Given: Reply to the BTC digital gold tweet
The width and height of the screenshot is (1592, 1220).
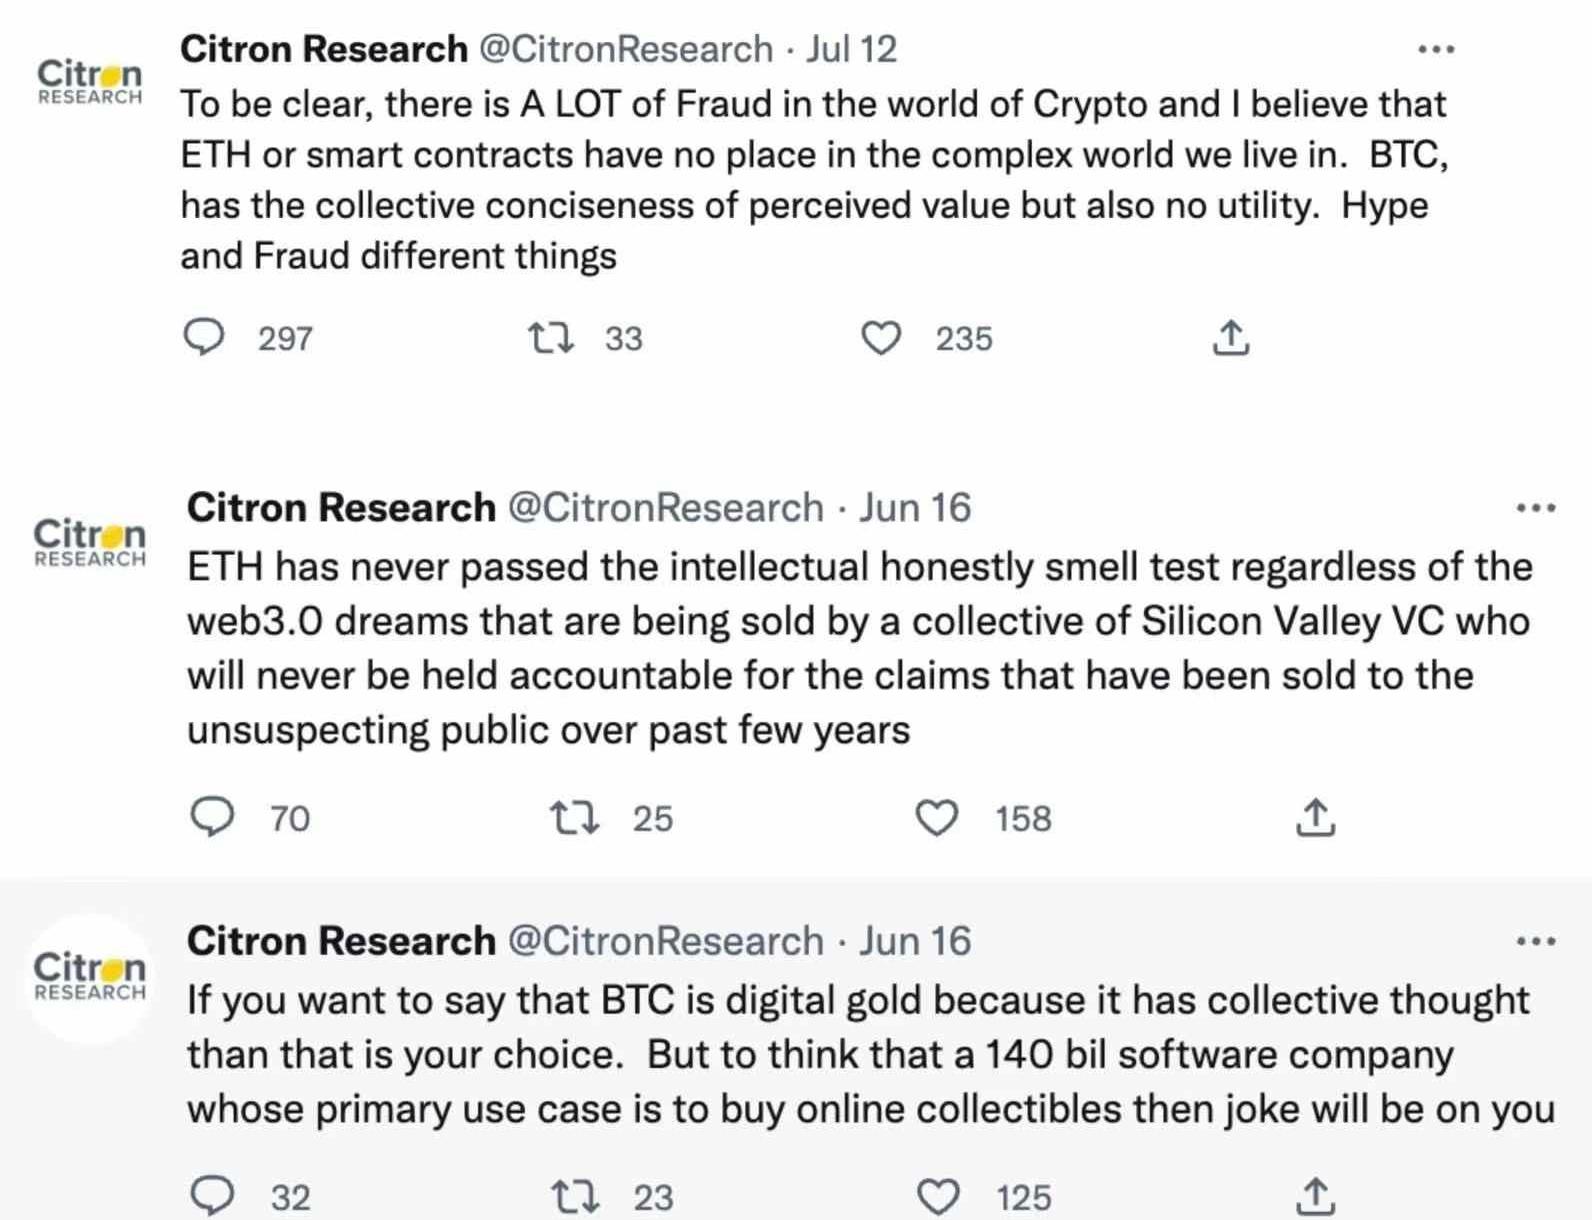Looking at the screenshot, I should [x=212, y=1196].
